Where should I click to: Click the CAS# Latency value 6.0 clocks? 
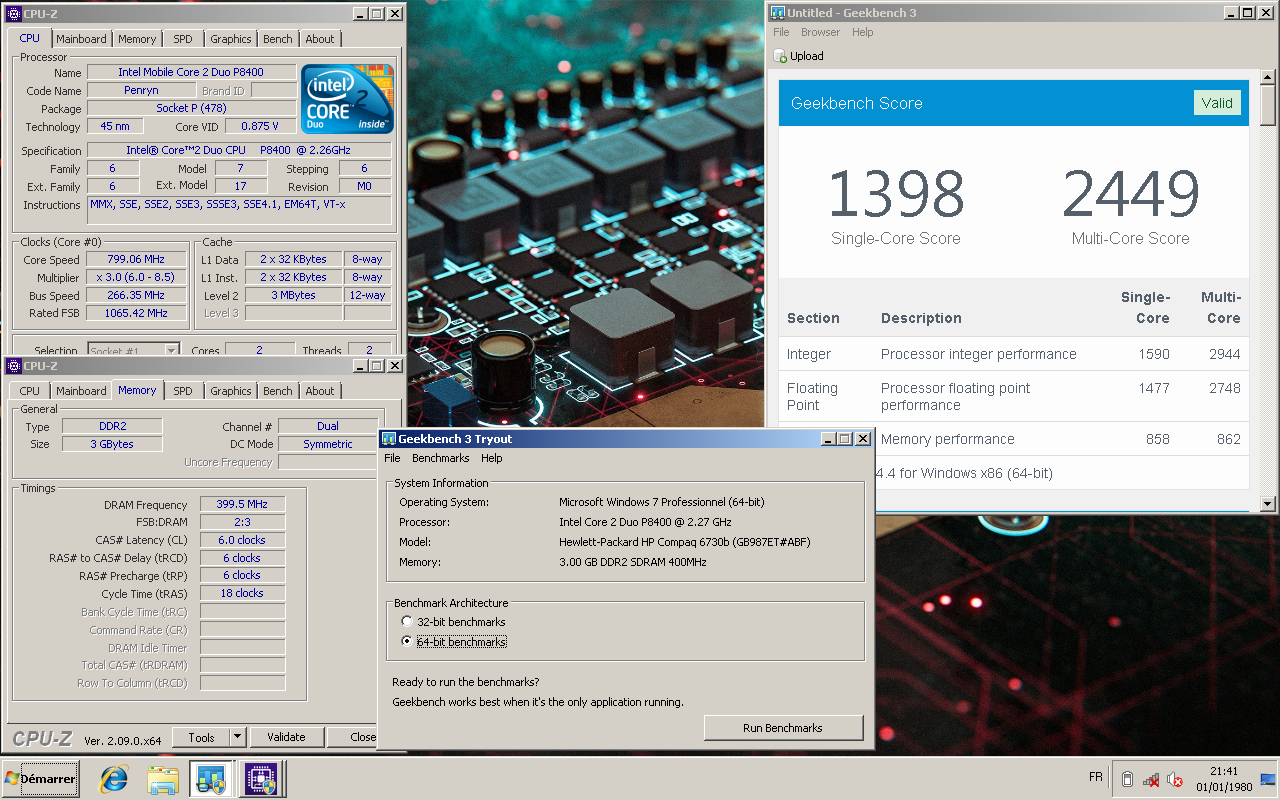click(x=243, y=540)
